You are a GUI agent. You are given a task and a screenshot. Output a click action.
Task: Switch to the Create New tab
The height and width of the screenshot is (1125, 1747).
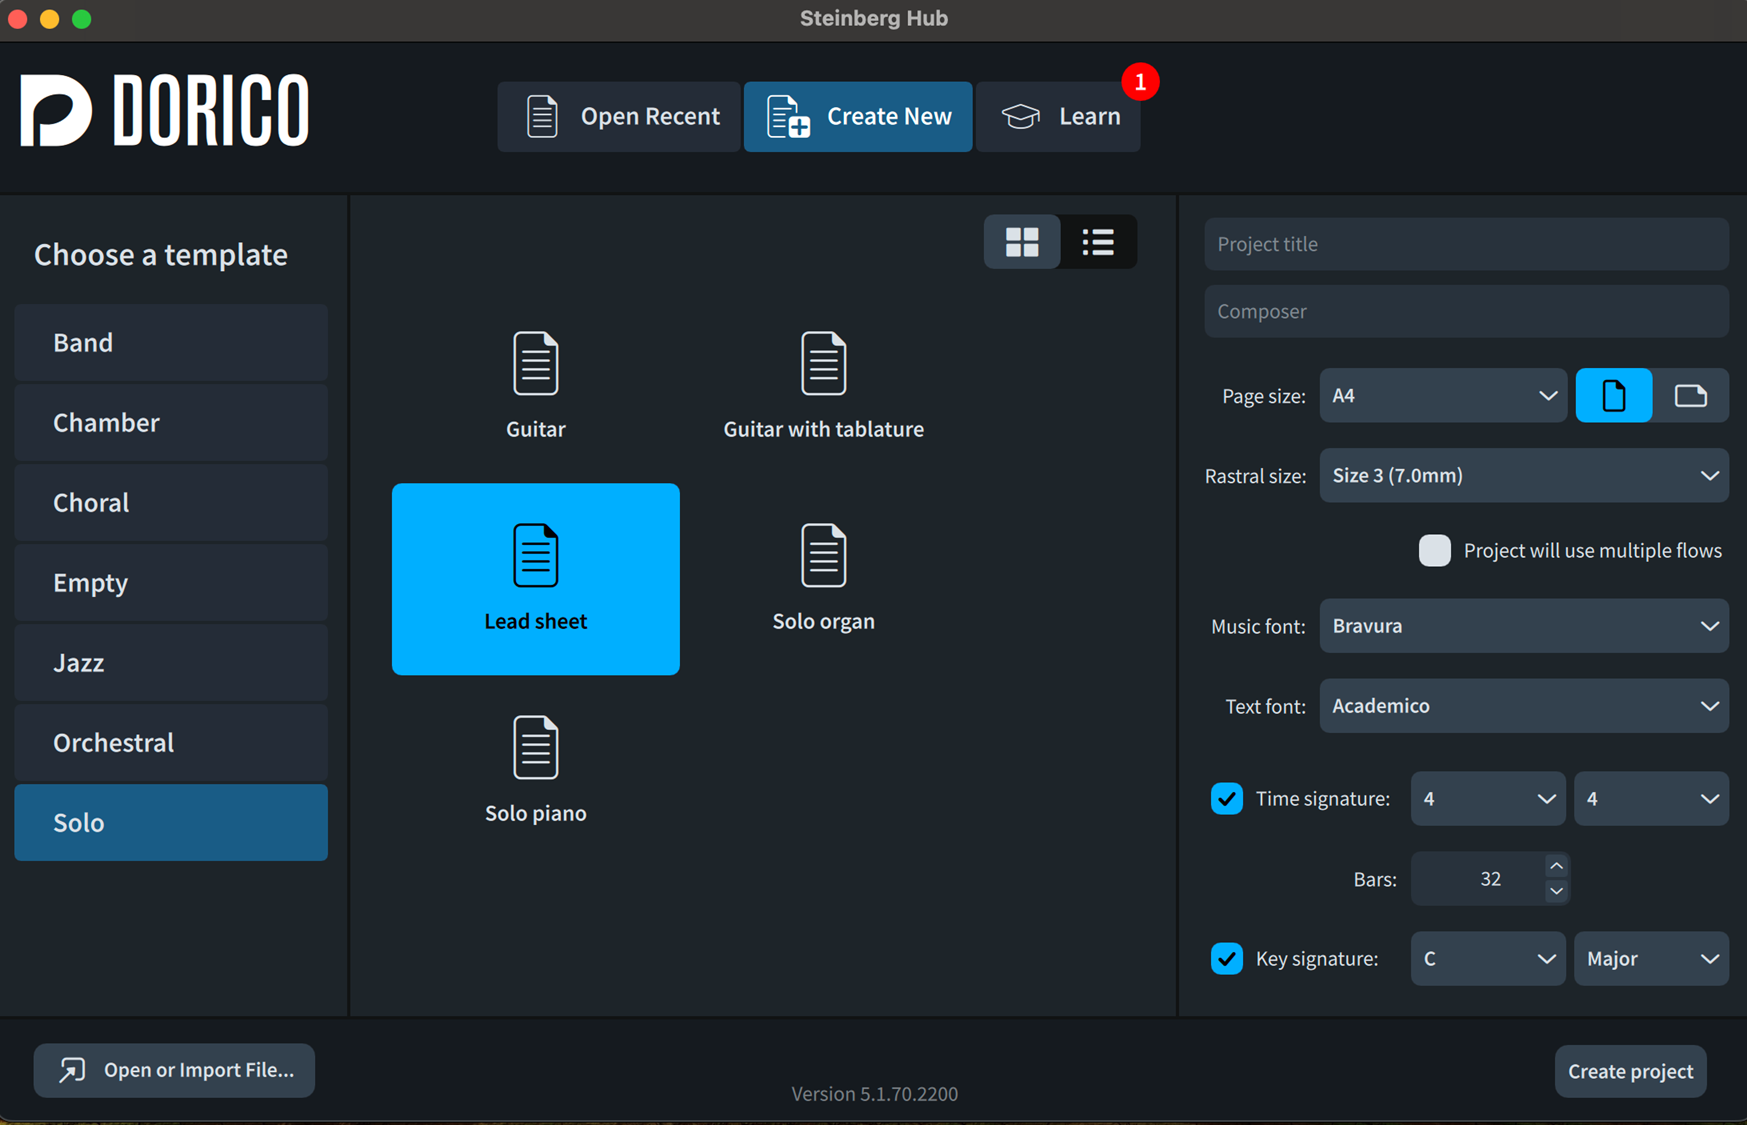858,117
